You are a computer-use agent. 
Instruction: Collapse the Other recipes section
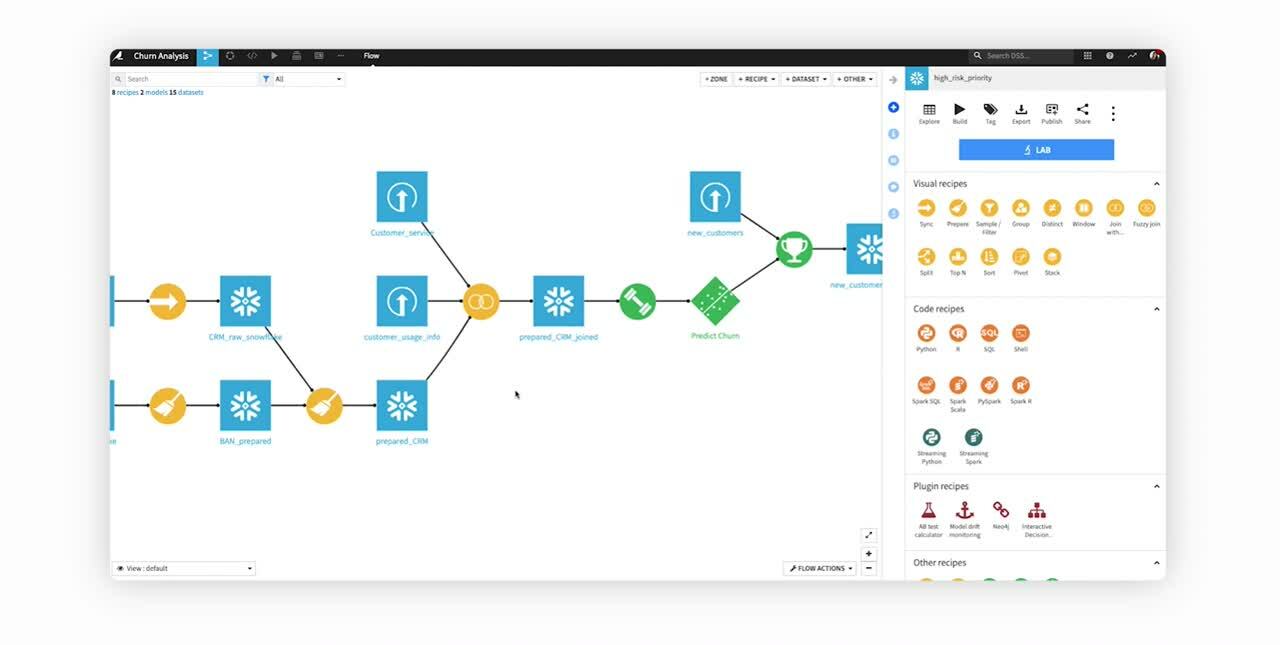1157,563
